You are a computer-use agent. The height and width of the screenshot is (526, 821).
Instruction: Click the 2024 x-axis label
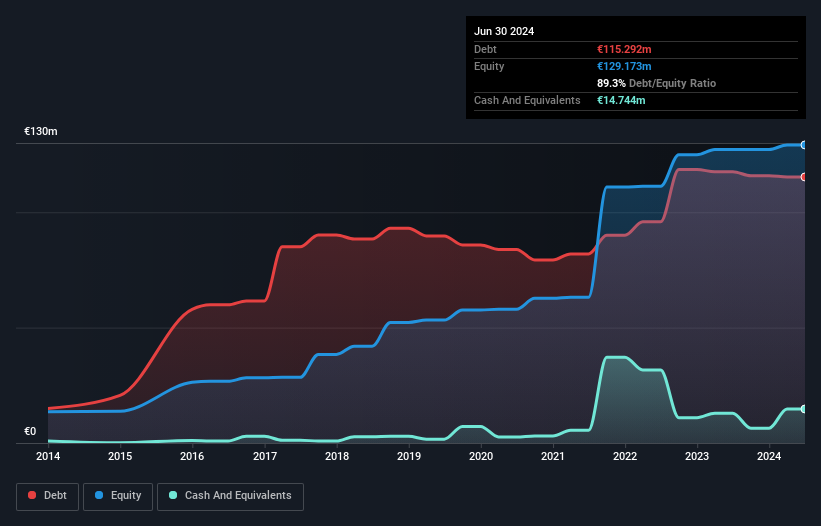(x=769, y=456)
